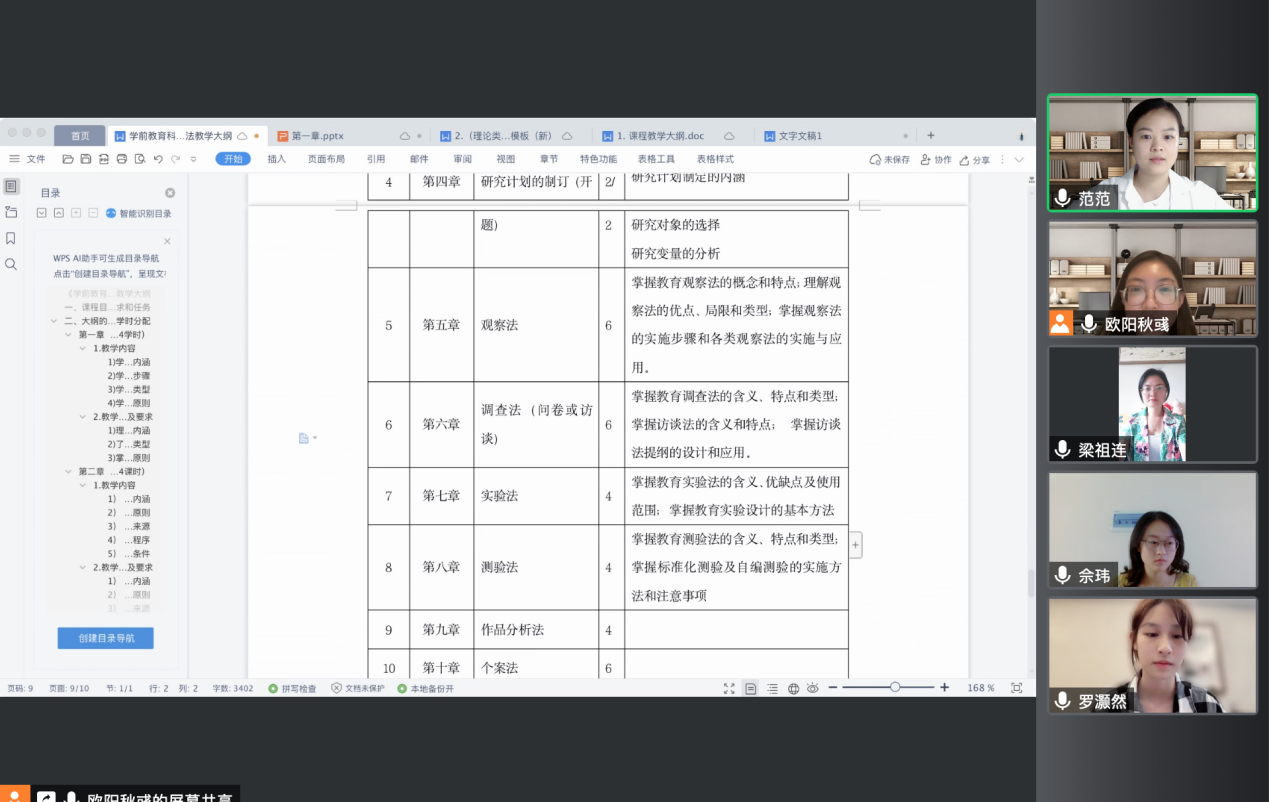Collapse the 第一章 outline tree item
The height and width of the screenshot is (802, 1269).
(68, 334)
